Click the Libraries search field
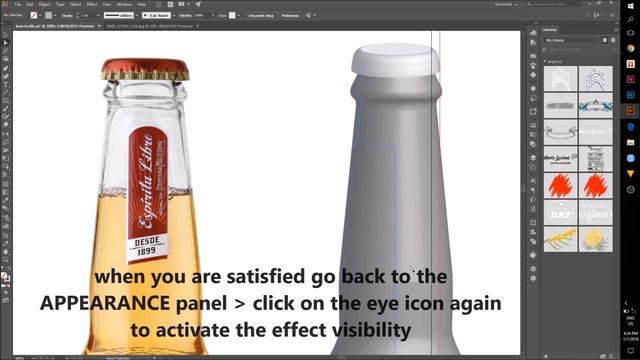The width and height of the screenshot is (640, 360). 580,50
